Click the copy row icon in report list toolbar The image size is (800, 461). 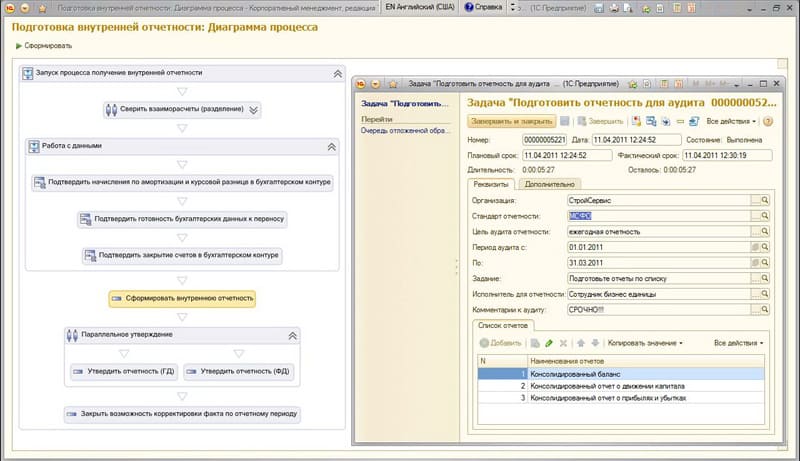pos(535,343)
